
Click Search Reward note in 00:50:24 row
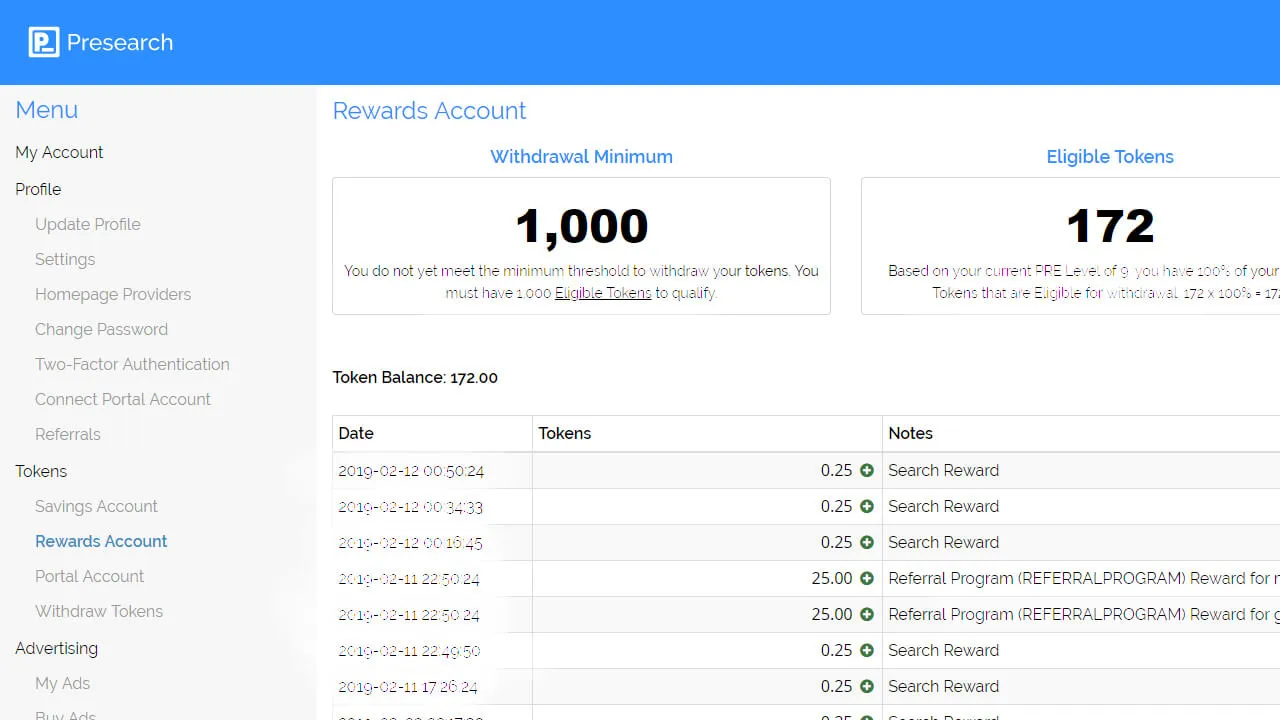point(943,470)
